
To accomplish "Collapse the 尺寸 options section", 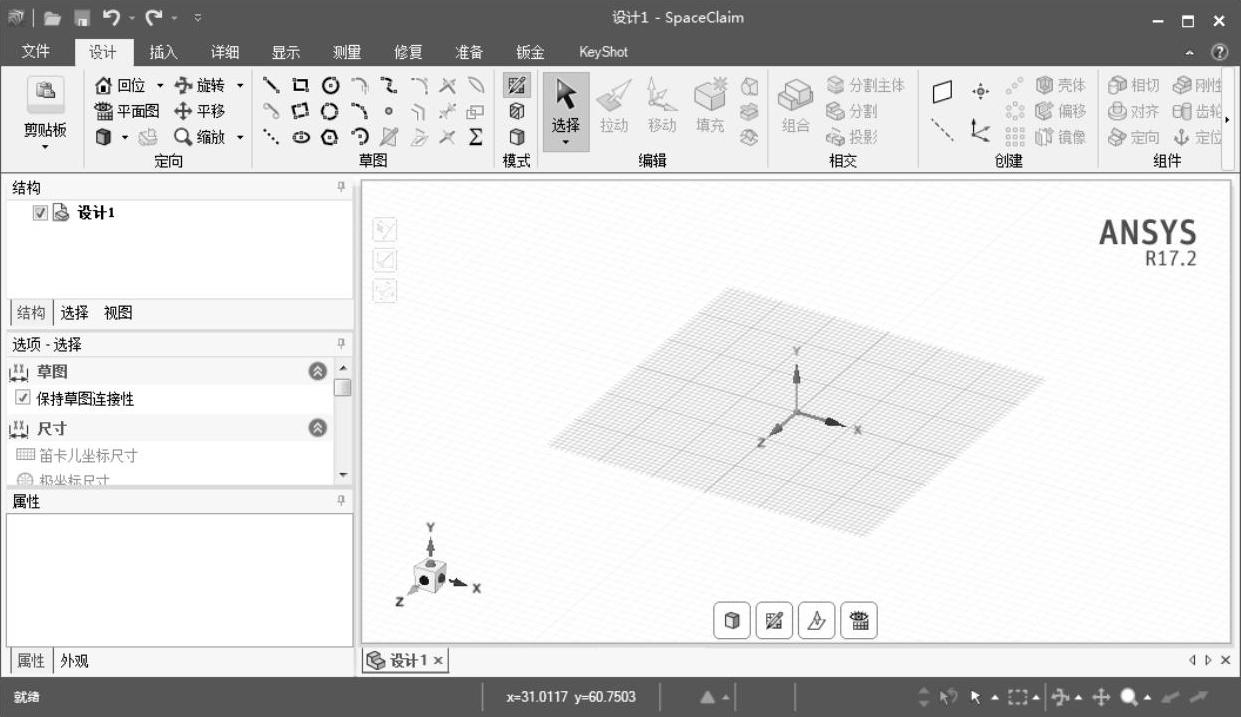I will [x=318, y=428].
